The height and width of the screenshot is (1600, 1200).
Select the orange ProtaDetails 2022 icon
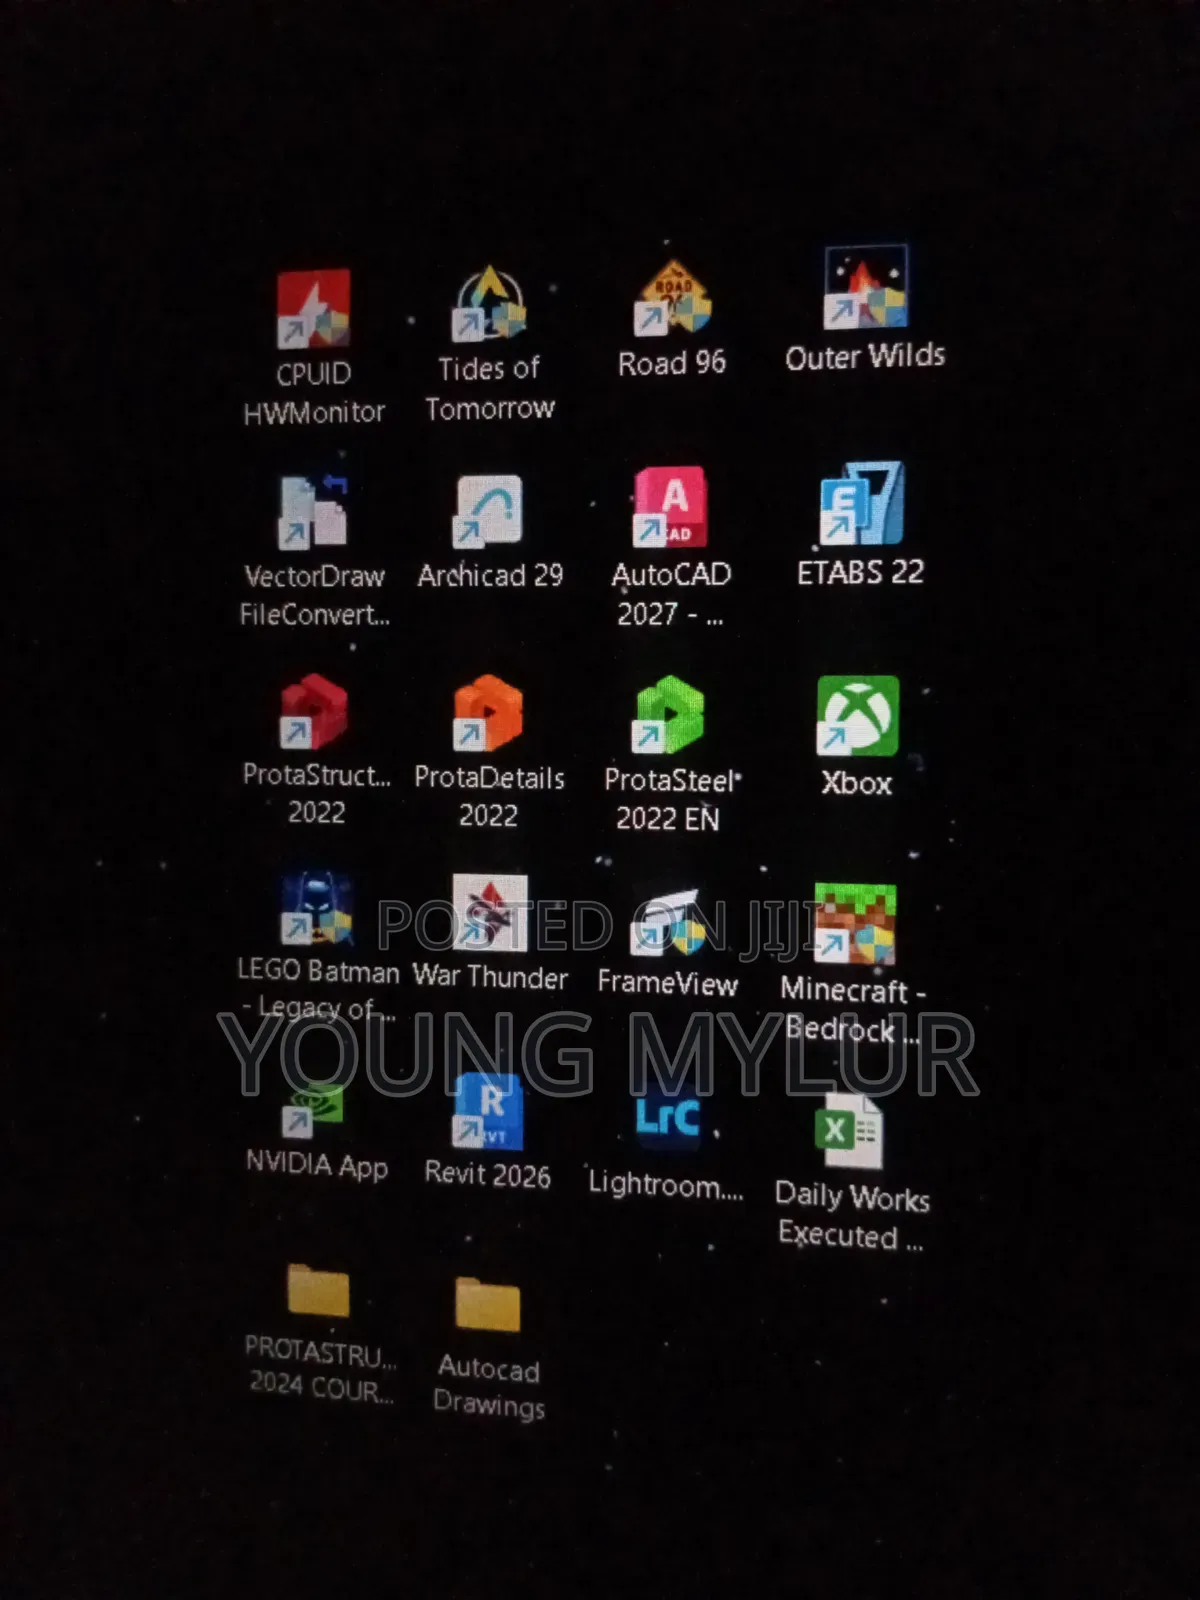coord(488,713)
